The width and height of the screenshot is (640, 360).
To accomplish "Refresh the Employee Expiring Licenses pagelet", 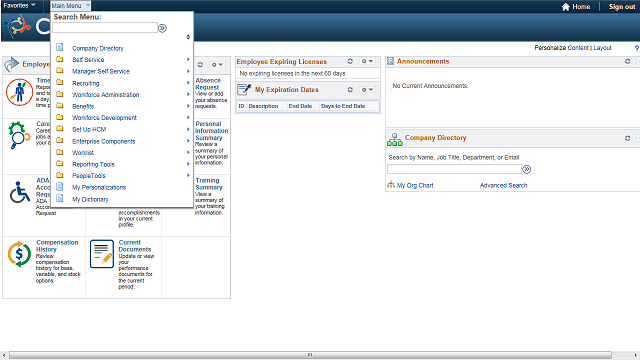I will click(350, 61).
